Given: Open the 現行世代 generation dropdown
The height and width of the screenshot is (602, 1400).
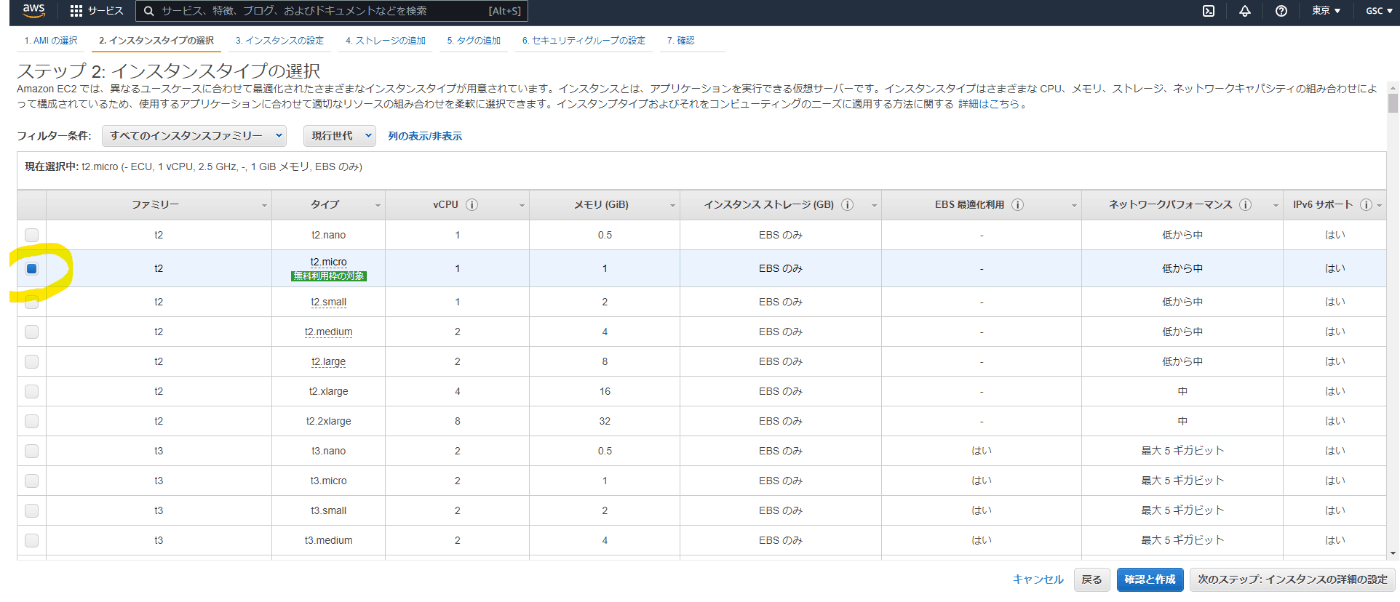Looking at the screenshot, I should [339, 135].
